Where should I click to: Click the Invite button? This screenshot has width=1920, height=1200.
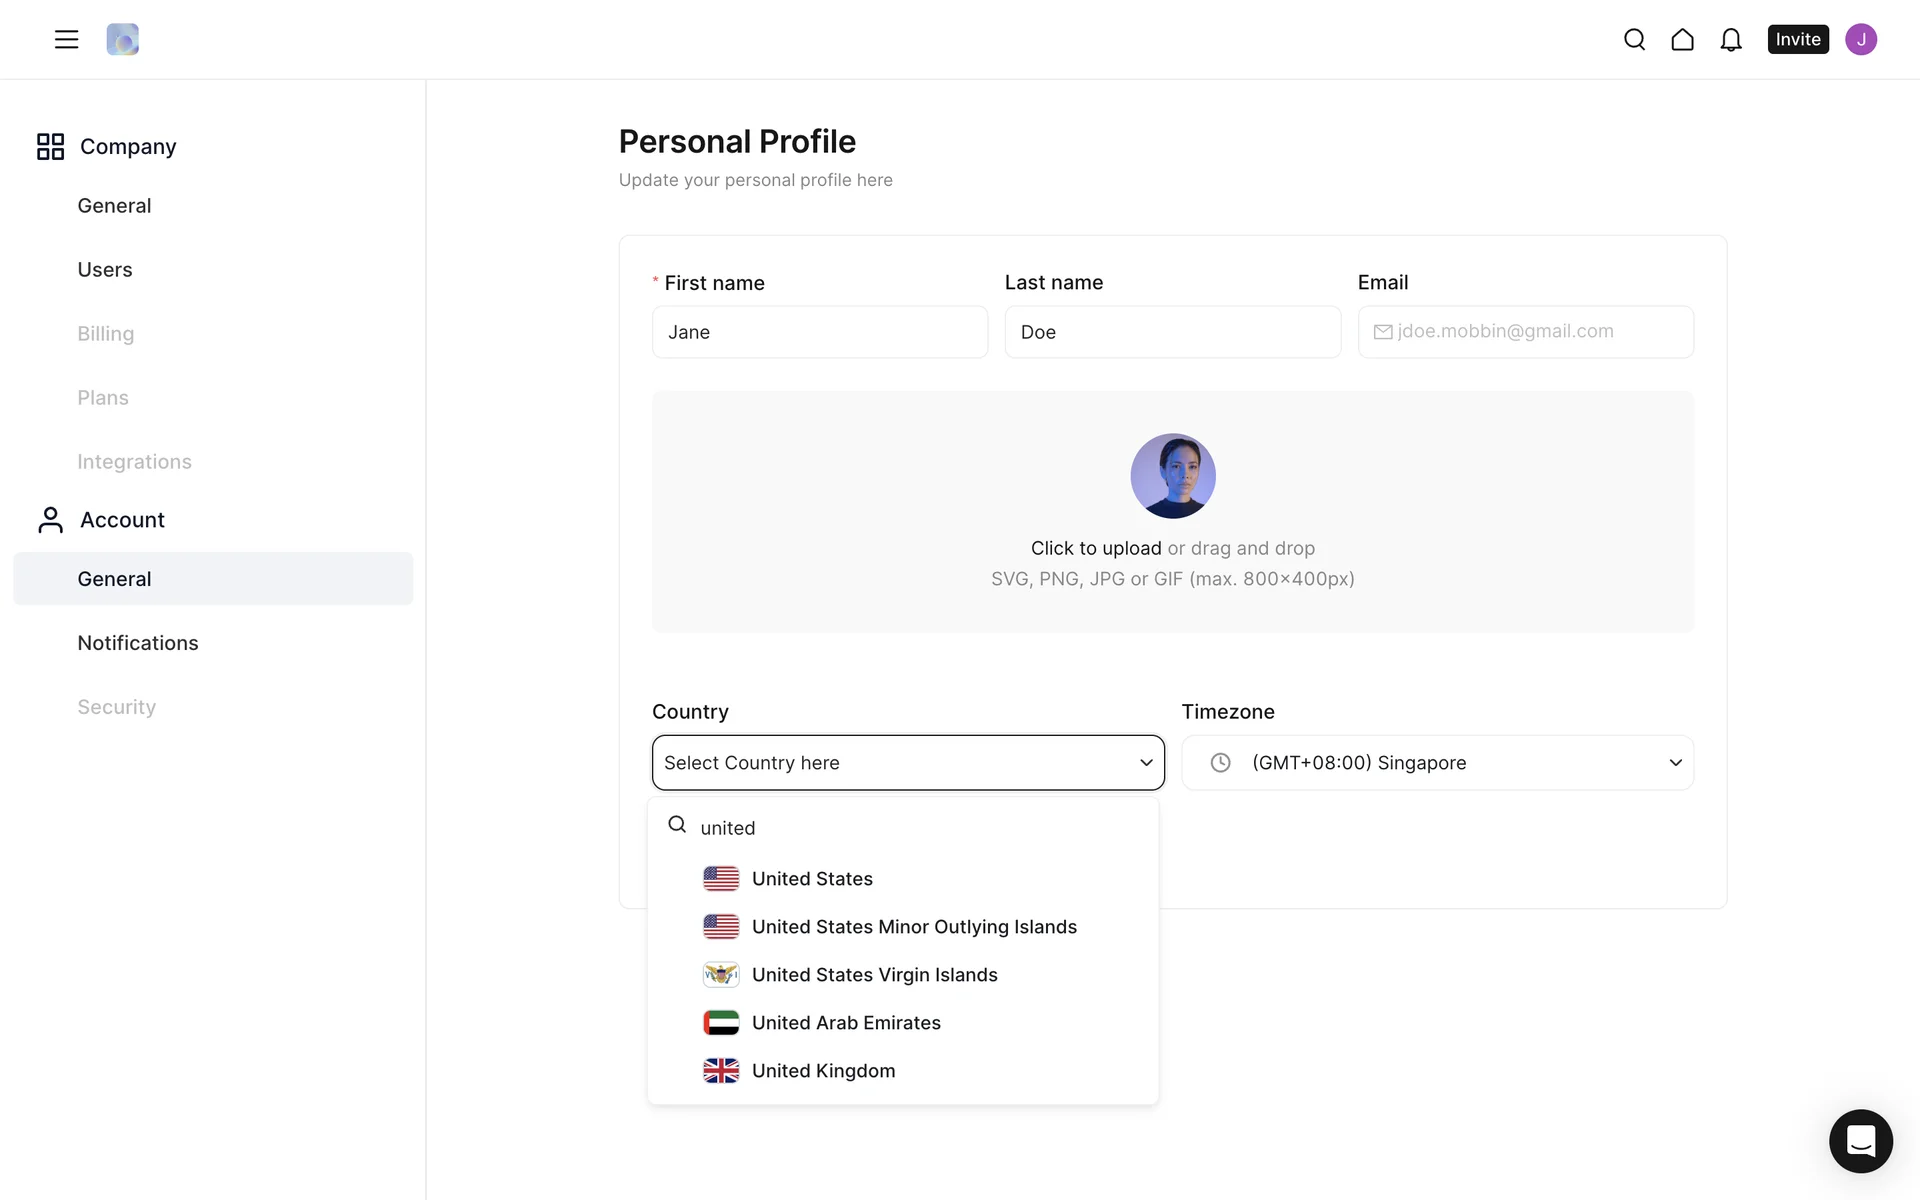[1797, 39]
